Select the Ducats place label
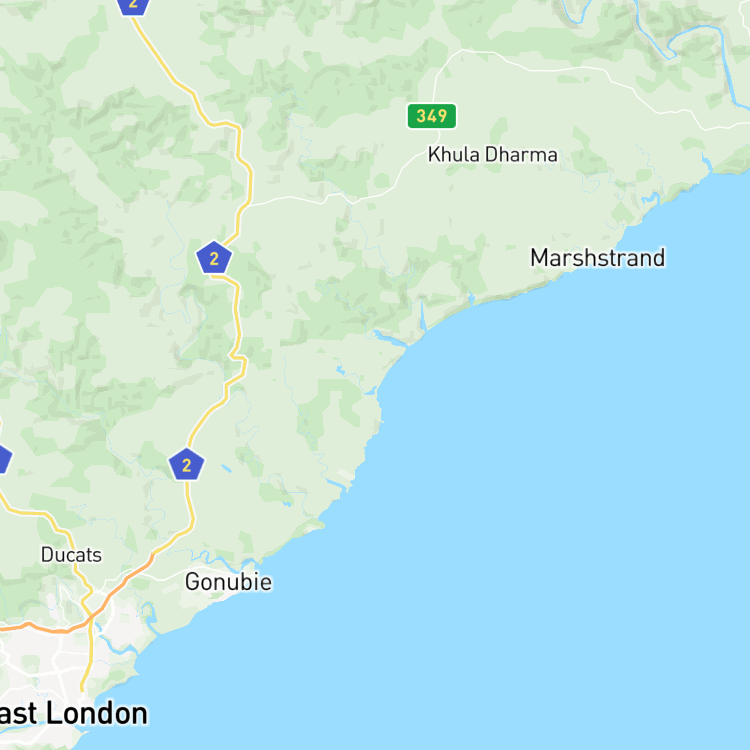 (71, 555)
